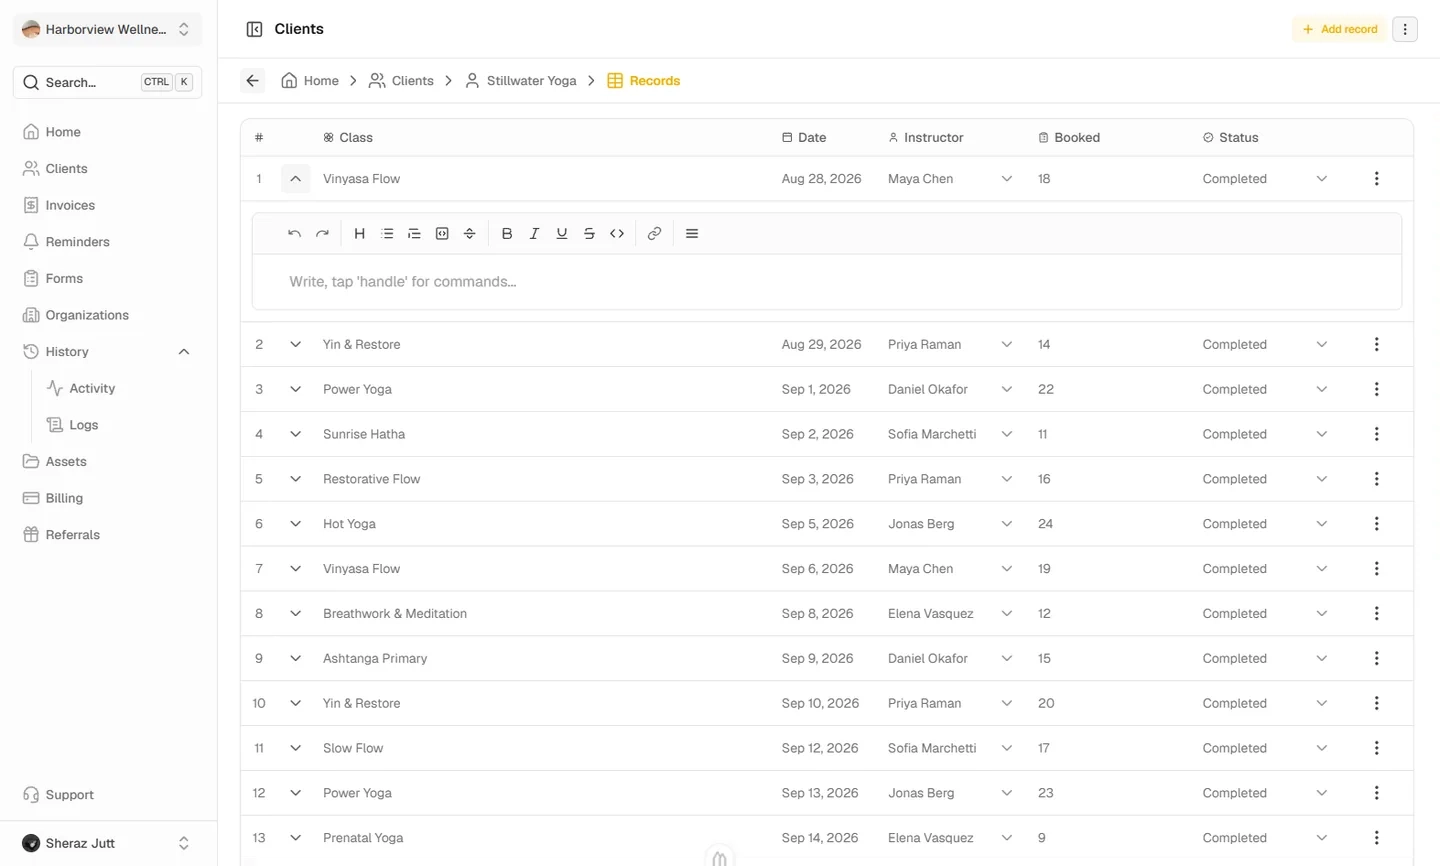Open page options three-dot menu top right
Screen dimensions: 1440x866
1405,29
